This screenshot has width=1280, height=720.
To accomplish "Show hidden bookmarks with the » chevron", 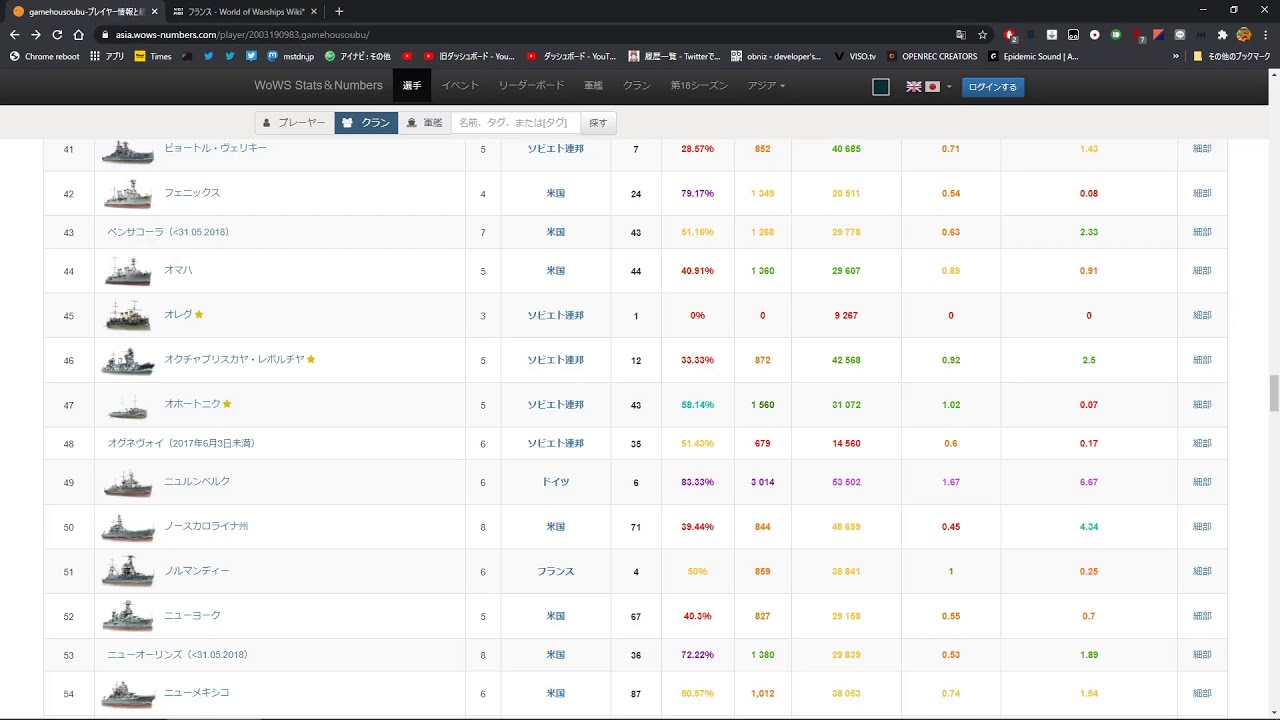I will 1175,57.
